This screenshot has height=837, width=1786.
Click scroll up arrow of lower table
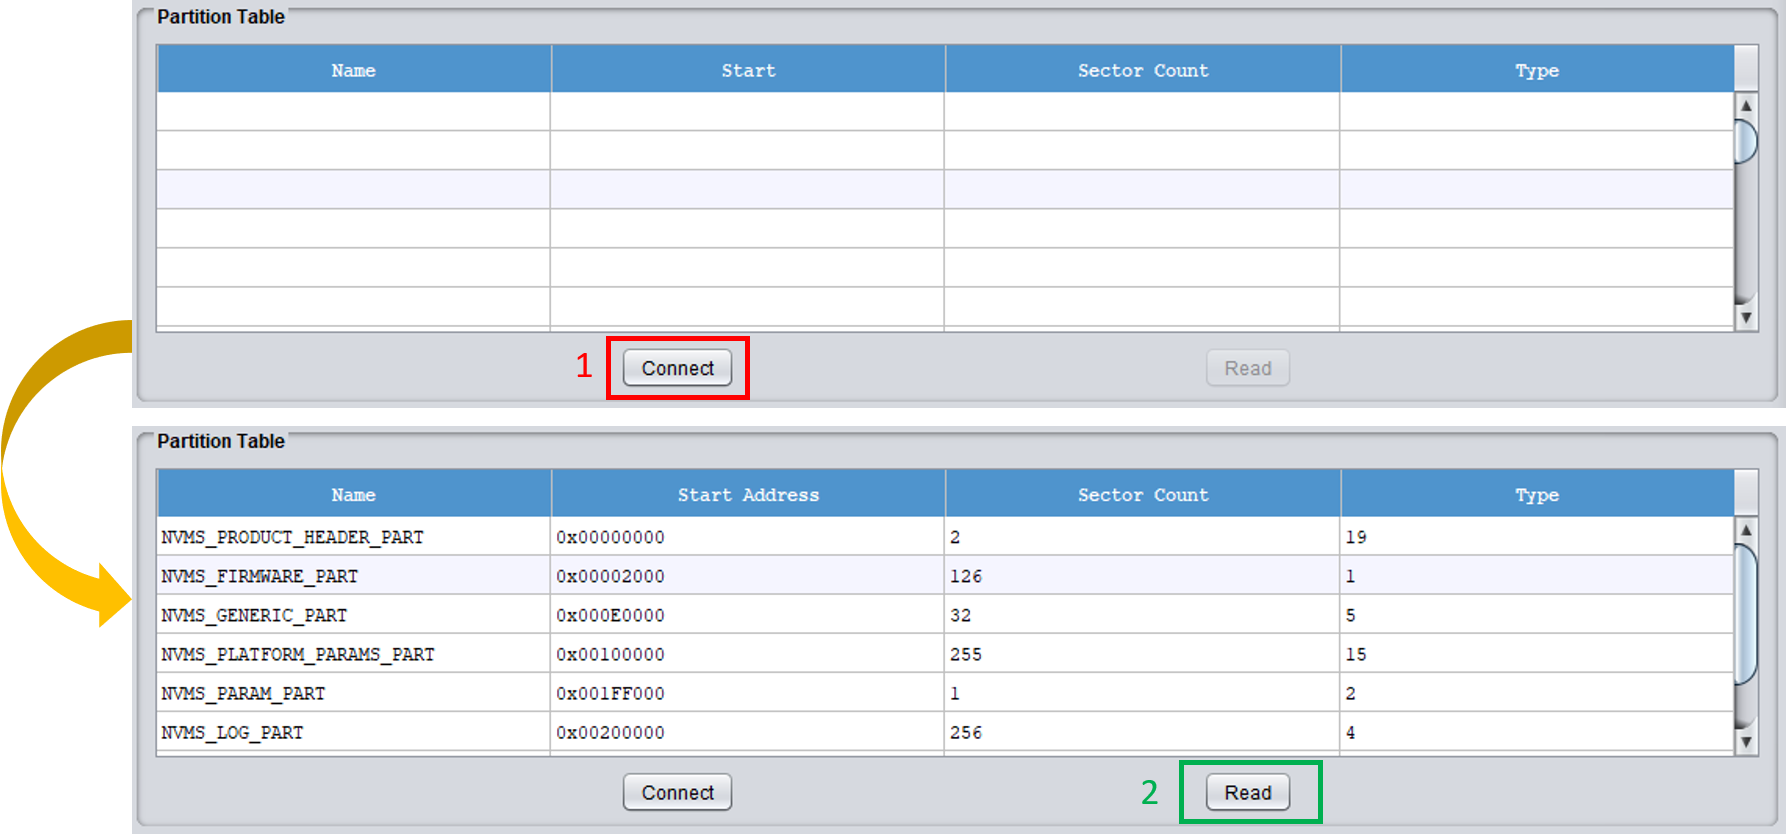click(x=1745, y=530)
